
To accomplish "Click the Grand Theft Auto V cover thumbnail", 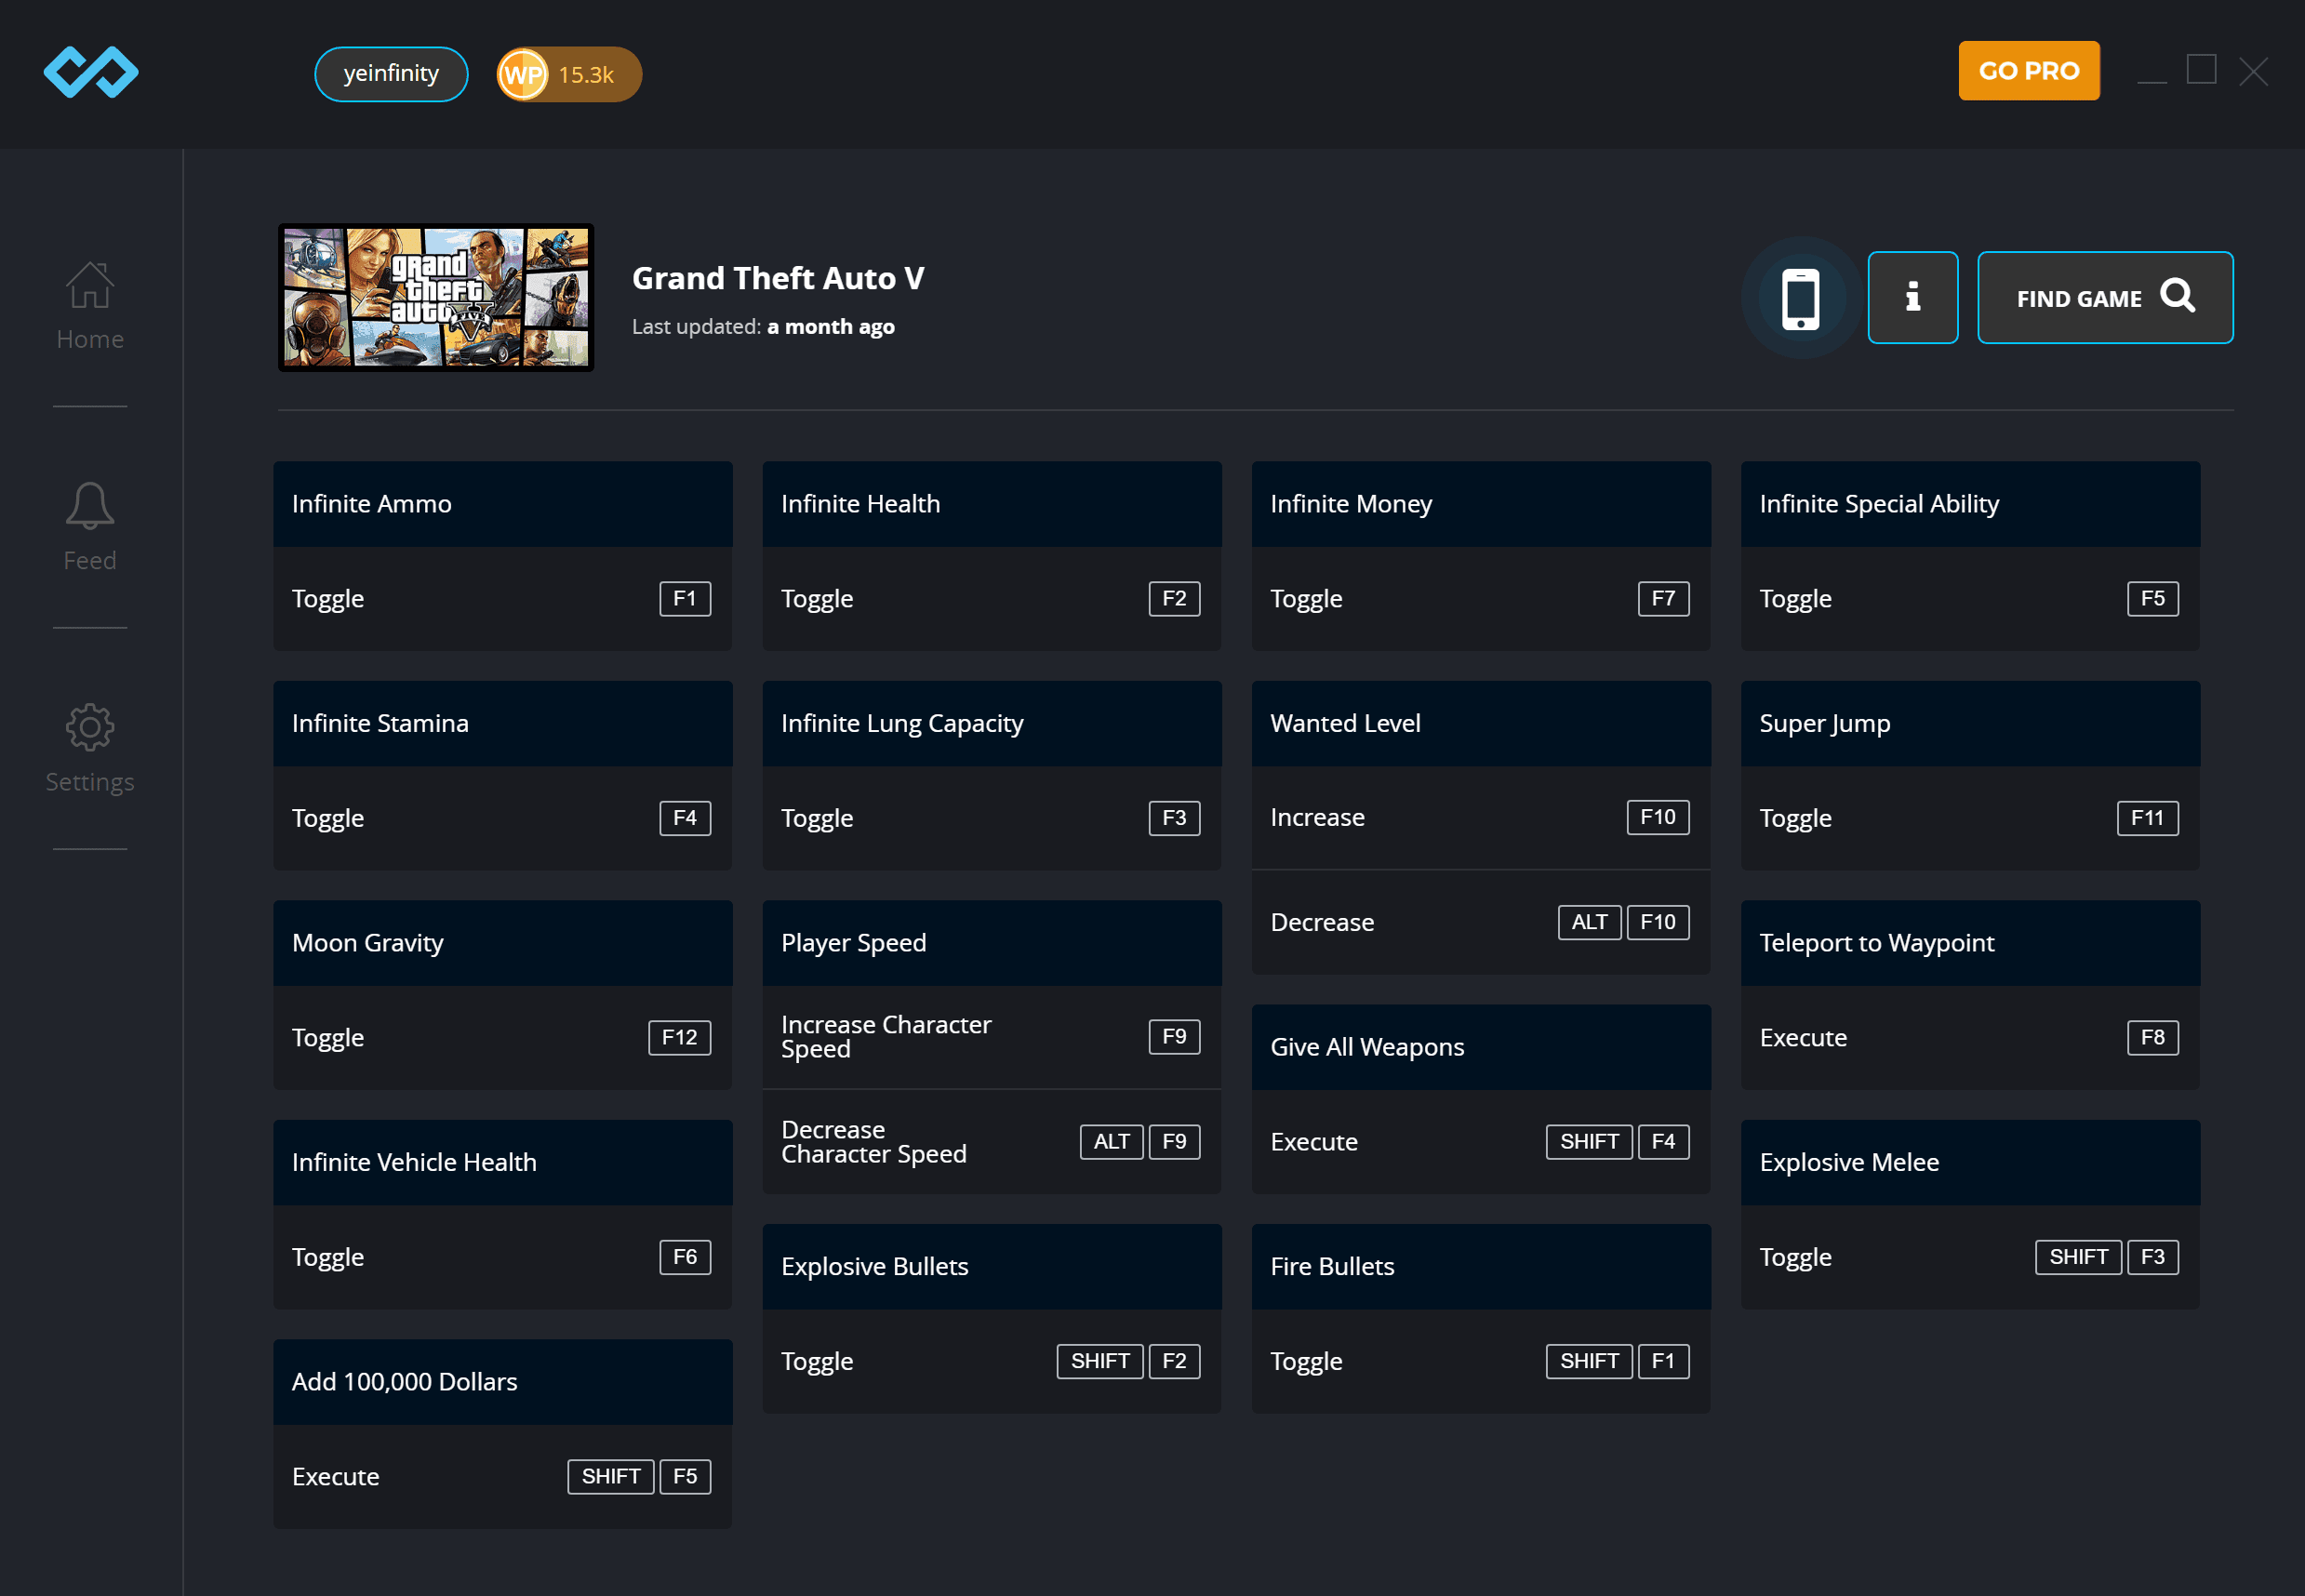I will [436, 297].
